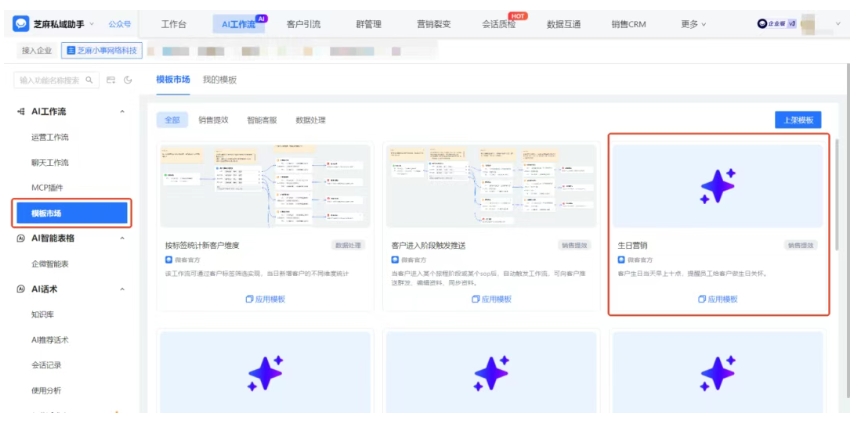Click the AI智能表格 section icon in sidebar
Screen dimensions: 866x429
(21, 238)
